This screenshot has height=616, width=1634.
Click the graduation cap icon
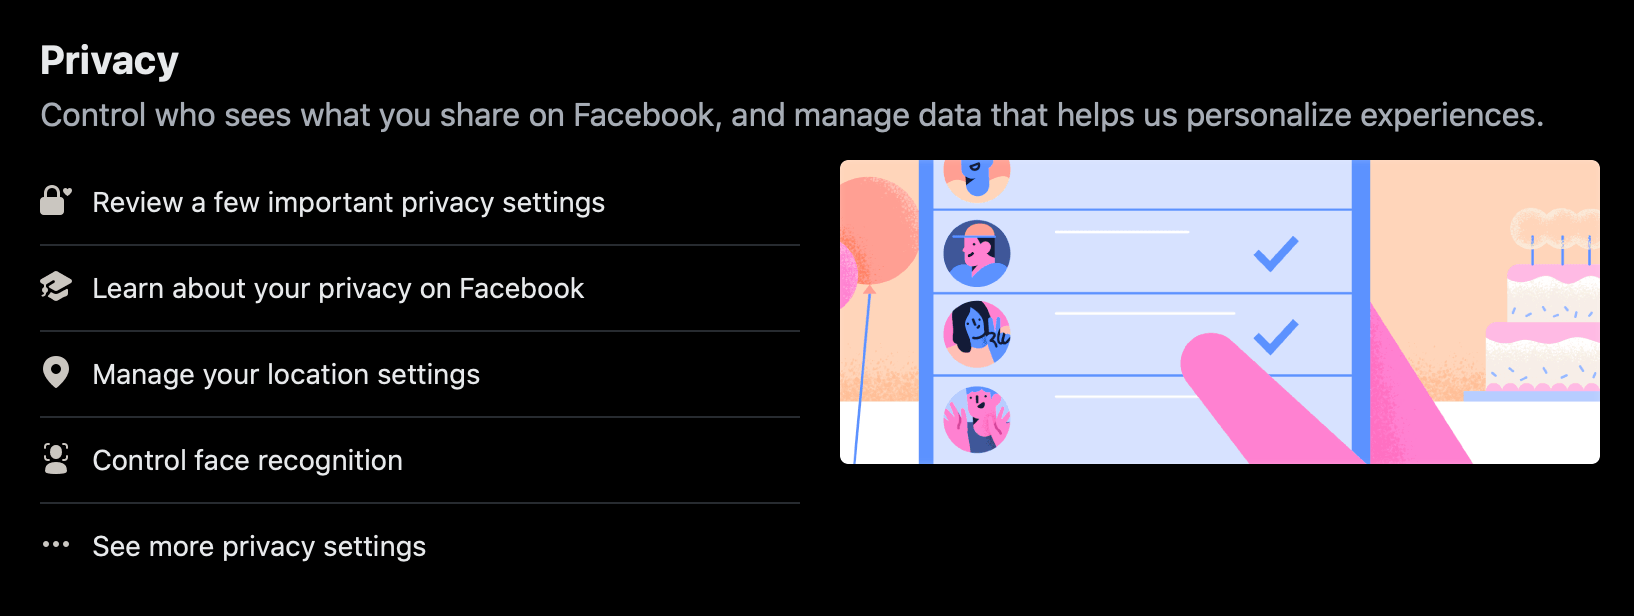pyautogui.click(x=56, y=287)
